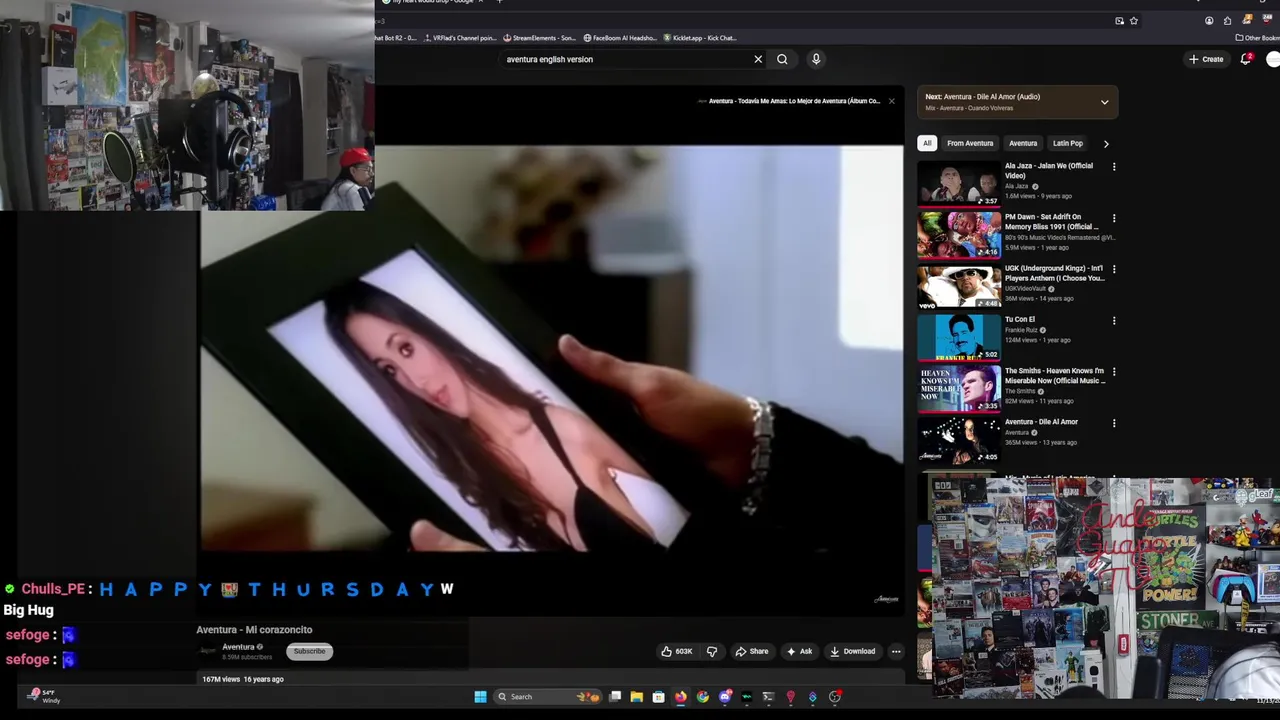Open more options for The Smiths video
This screenshot has width=1280, height=720.
point(1114,372)
